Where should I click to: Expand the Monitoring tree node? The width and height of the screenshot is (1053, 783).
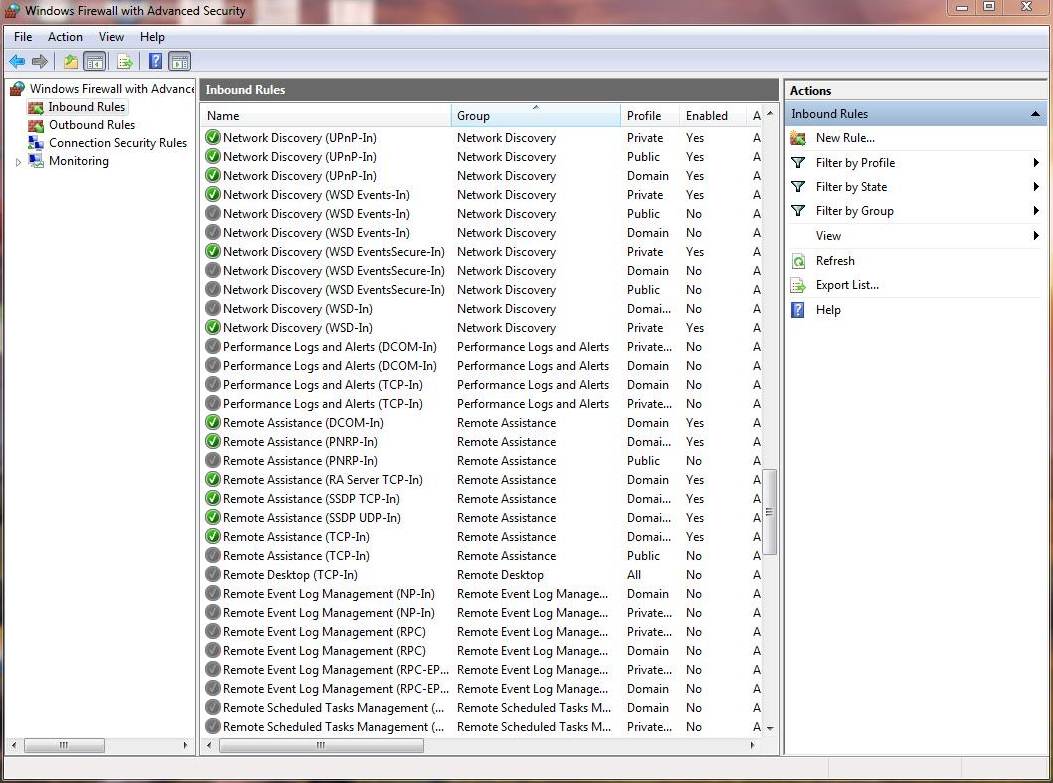18,162
